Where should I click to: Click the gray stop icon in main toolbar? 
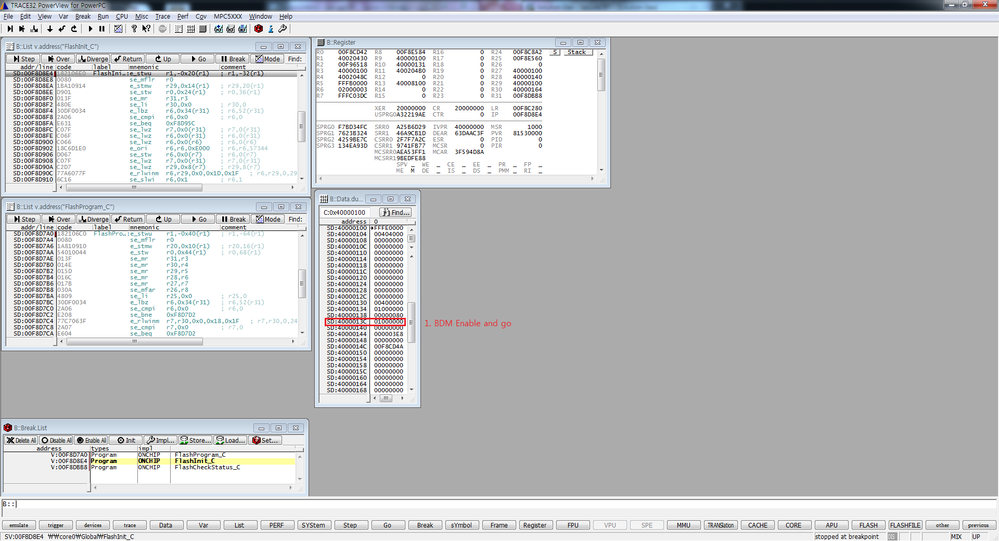162,29
